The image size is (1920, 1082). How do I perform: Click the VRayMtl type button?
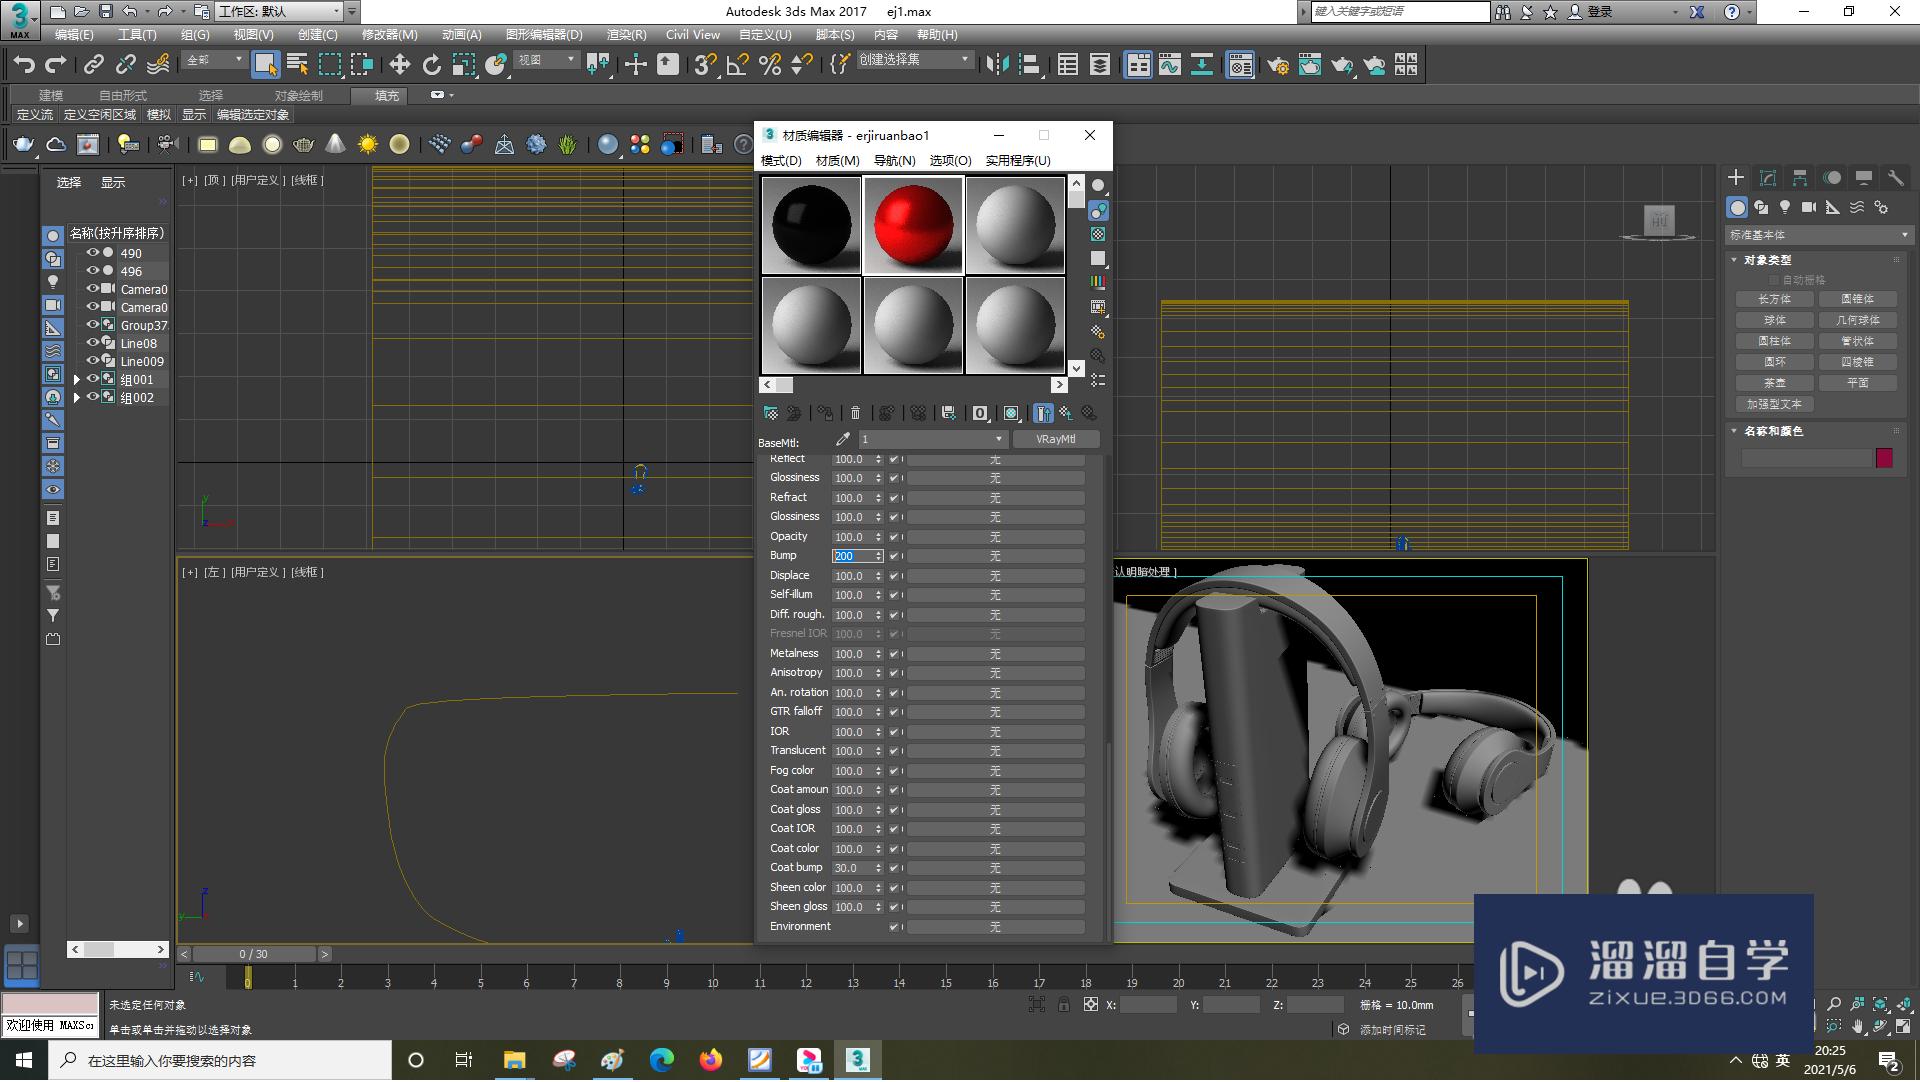pos(1056,439)
